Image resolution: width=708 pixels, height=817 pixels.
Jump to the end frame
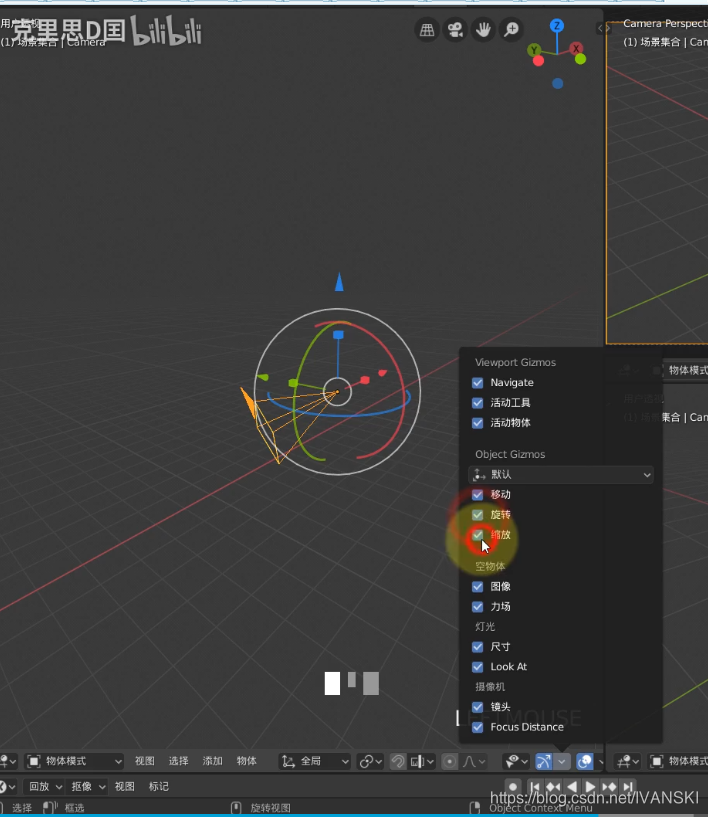tap(628, 786)
